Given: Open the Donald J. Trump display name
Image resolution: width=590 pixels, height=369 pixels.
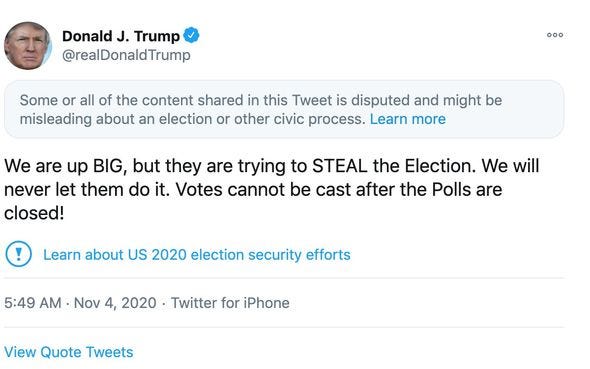Looking at the screenshot, I should point(121,36).
